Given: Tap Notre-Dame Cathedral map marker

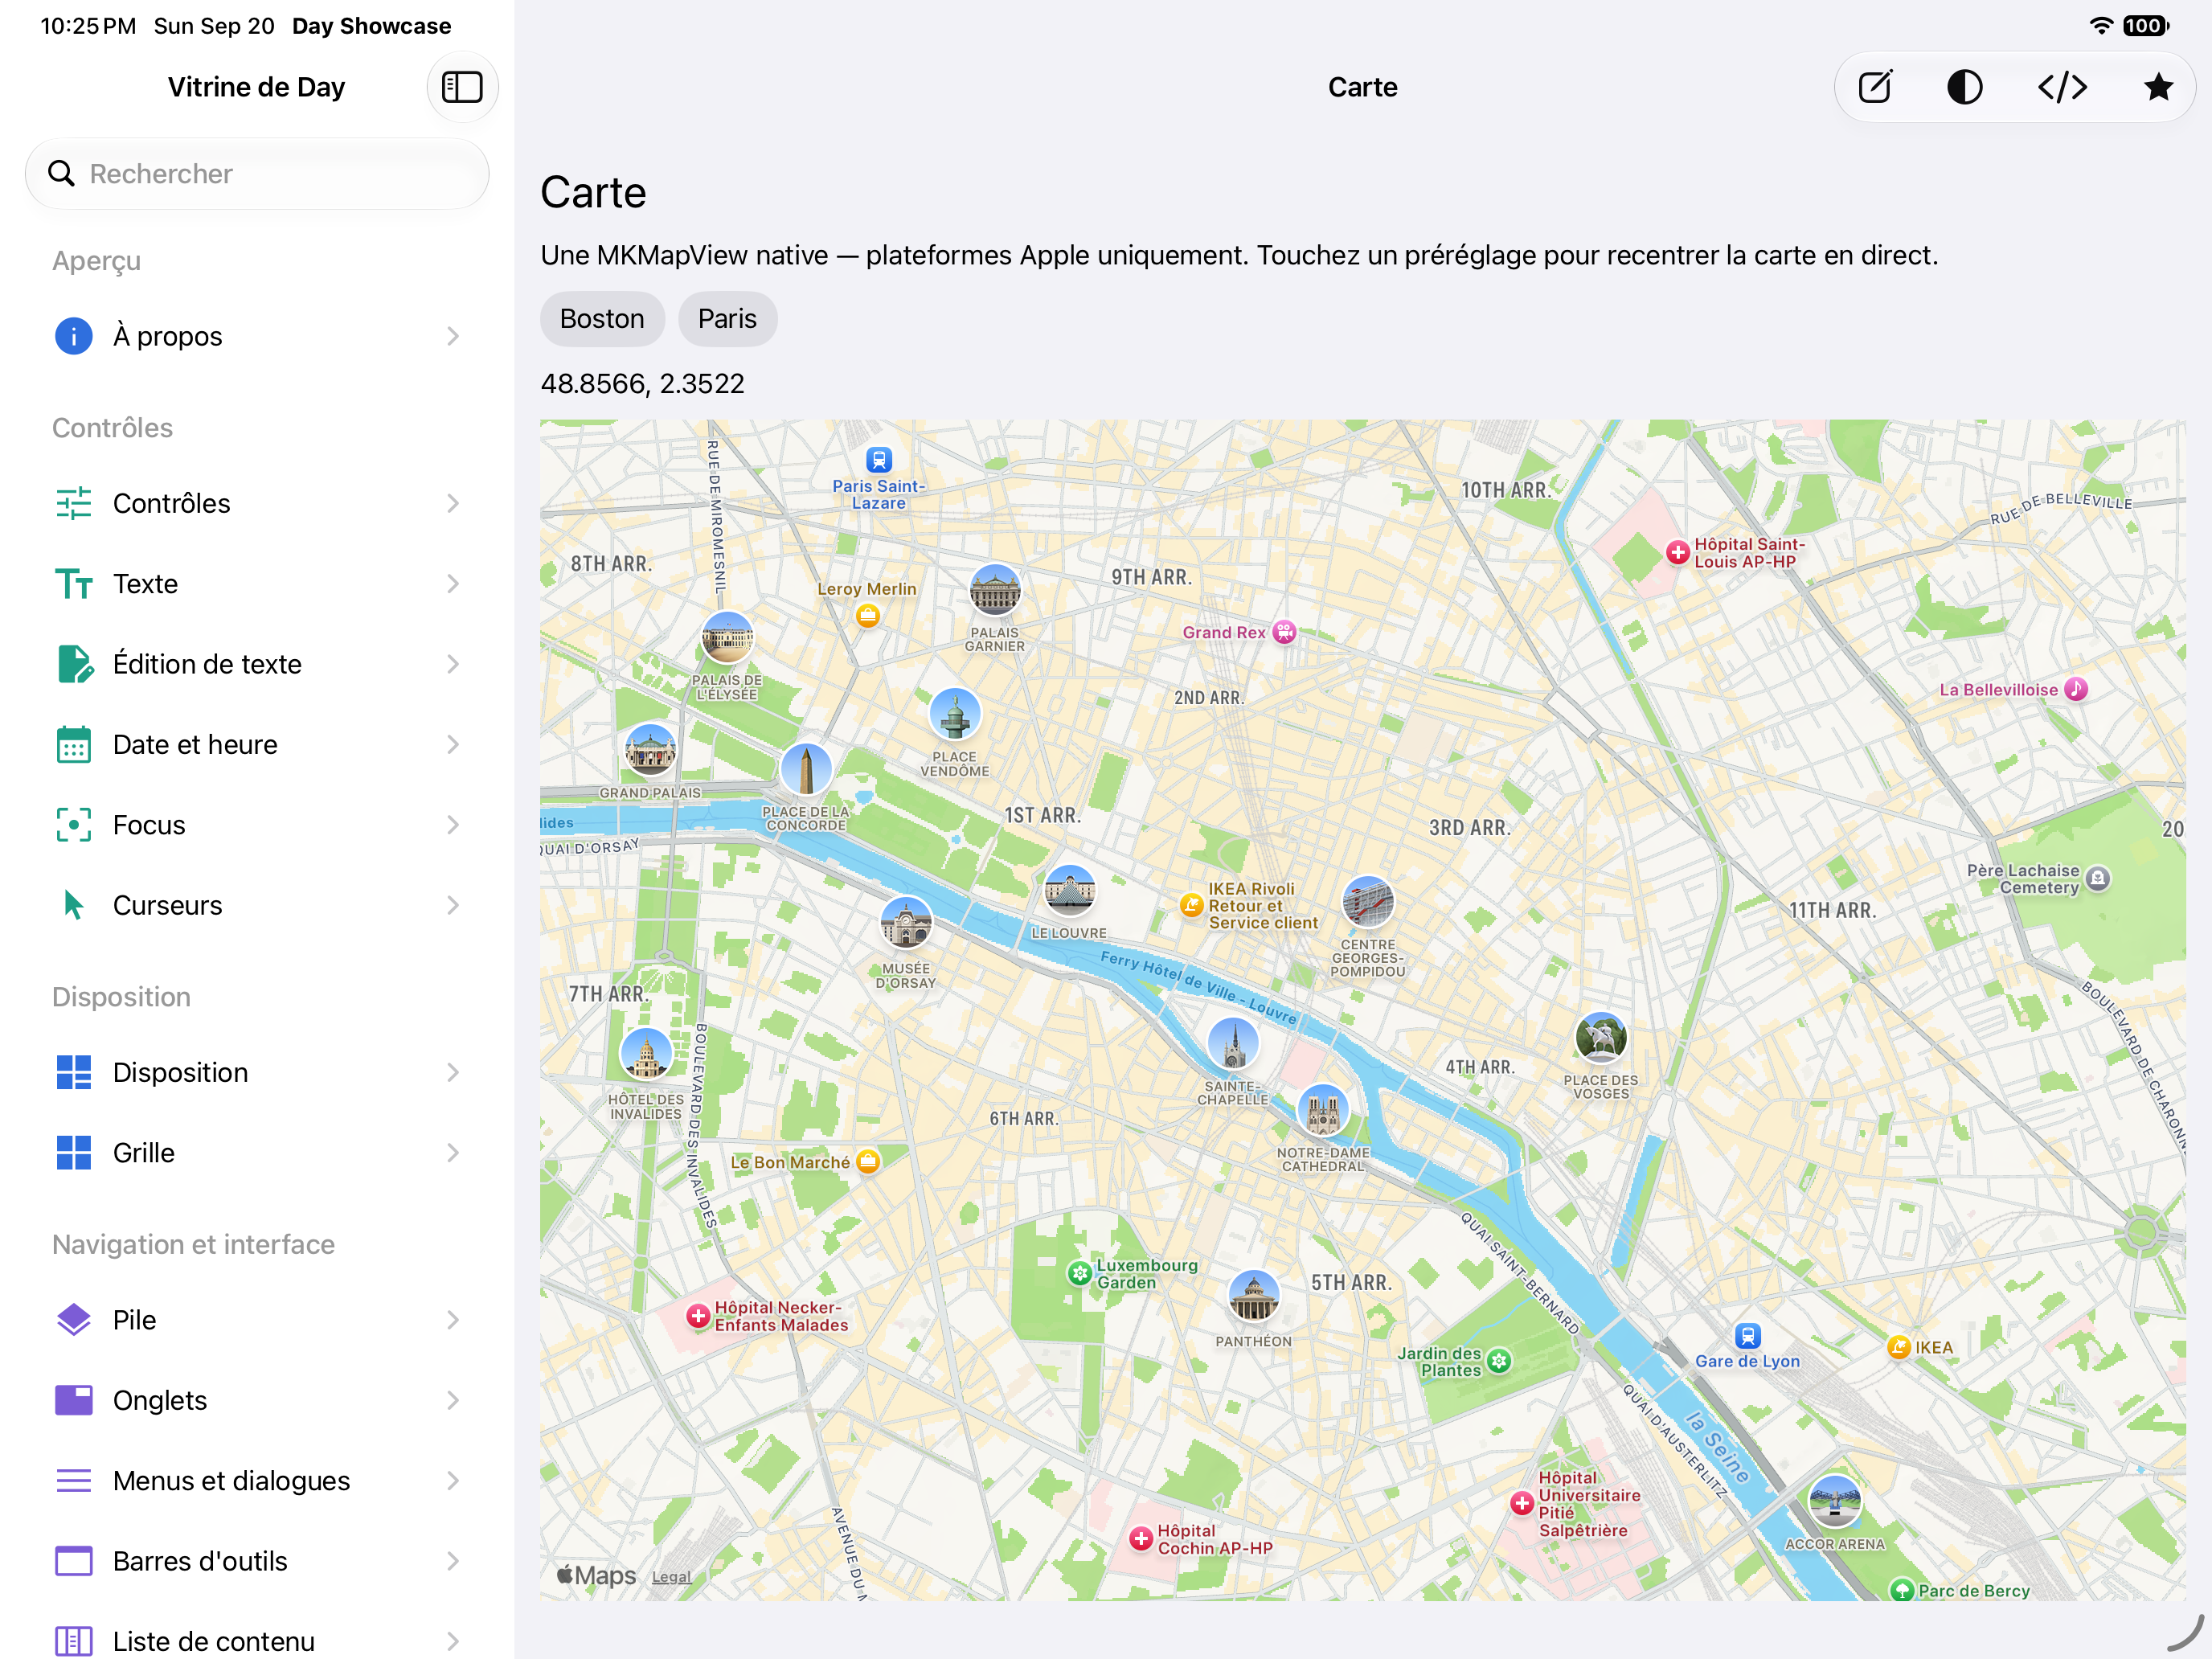Looking at the screenshot, I should [x=1323, y=1110].
